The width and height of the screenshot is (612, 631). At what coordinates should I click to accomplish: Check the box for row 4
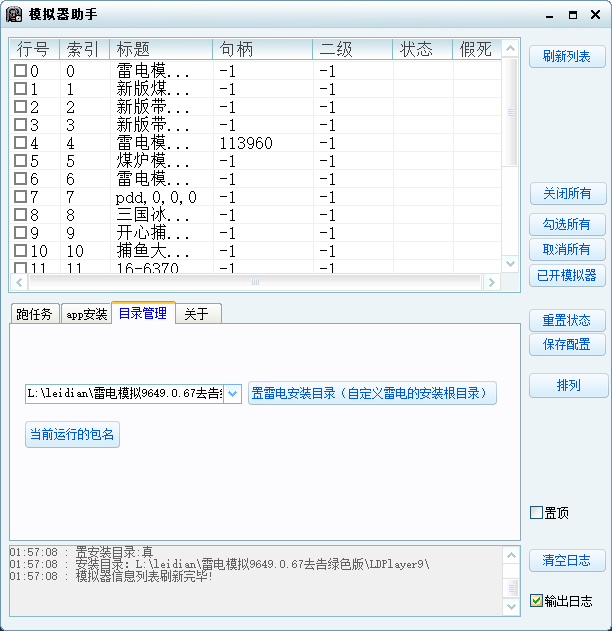[20, 143]
